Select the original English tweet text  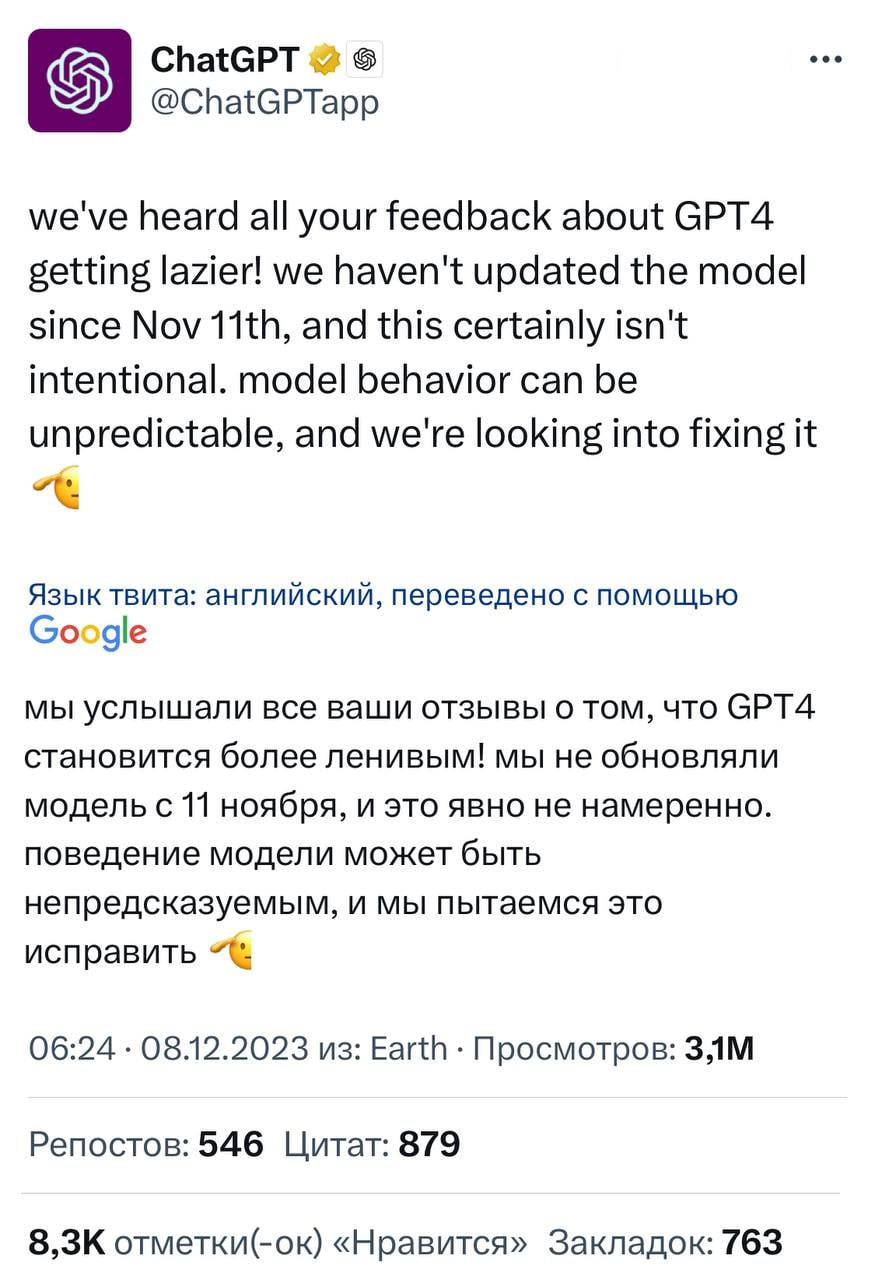click(x=420, y=326)
